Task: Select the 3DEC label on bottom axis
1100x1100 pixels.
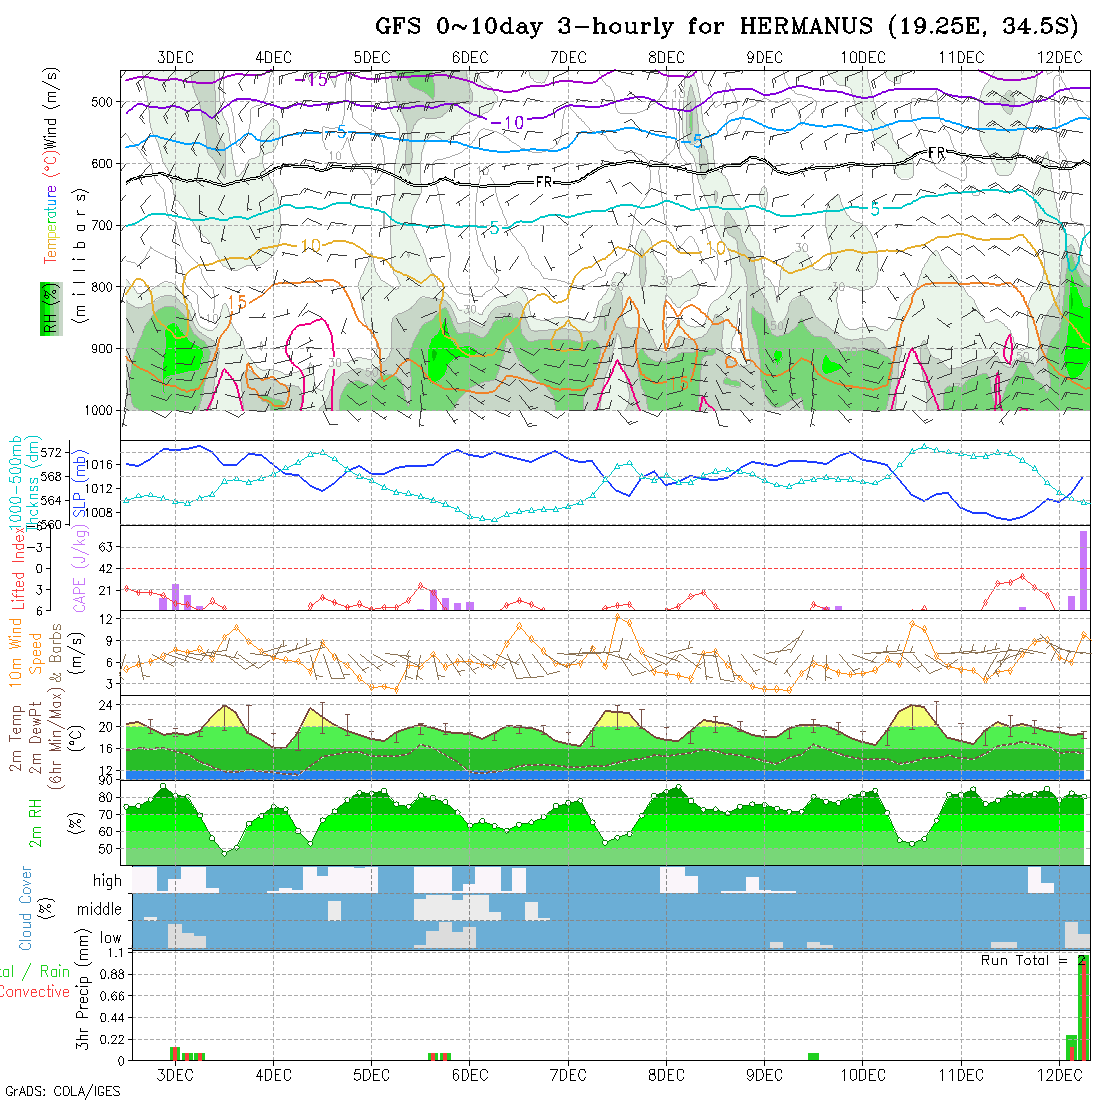Action: [x=175, y=1075]
